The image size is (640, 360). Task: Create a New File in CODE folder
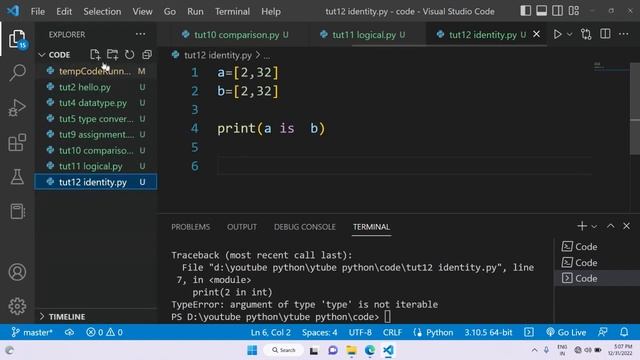point(95,54)
